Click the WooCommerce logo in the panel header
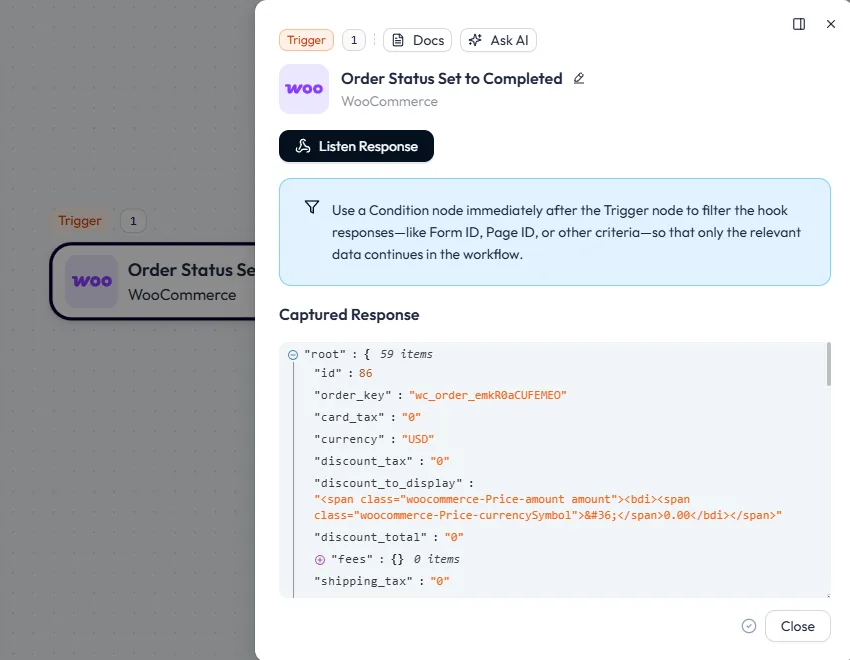The height and width of the screenshot is (660, 850). [304, 89]
